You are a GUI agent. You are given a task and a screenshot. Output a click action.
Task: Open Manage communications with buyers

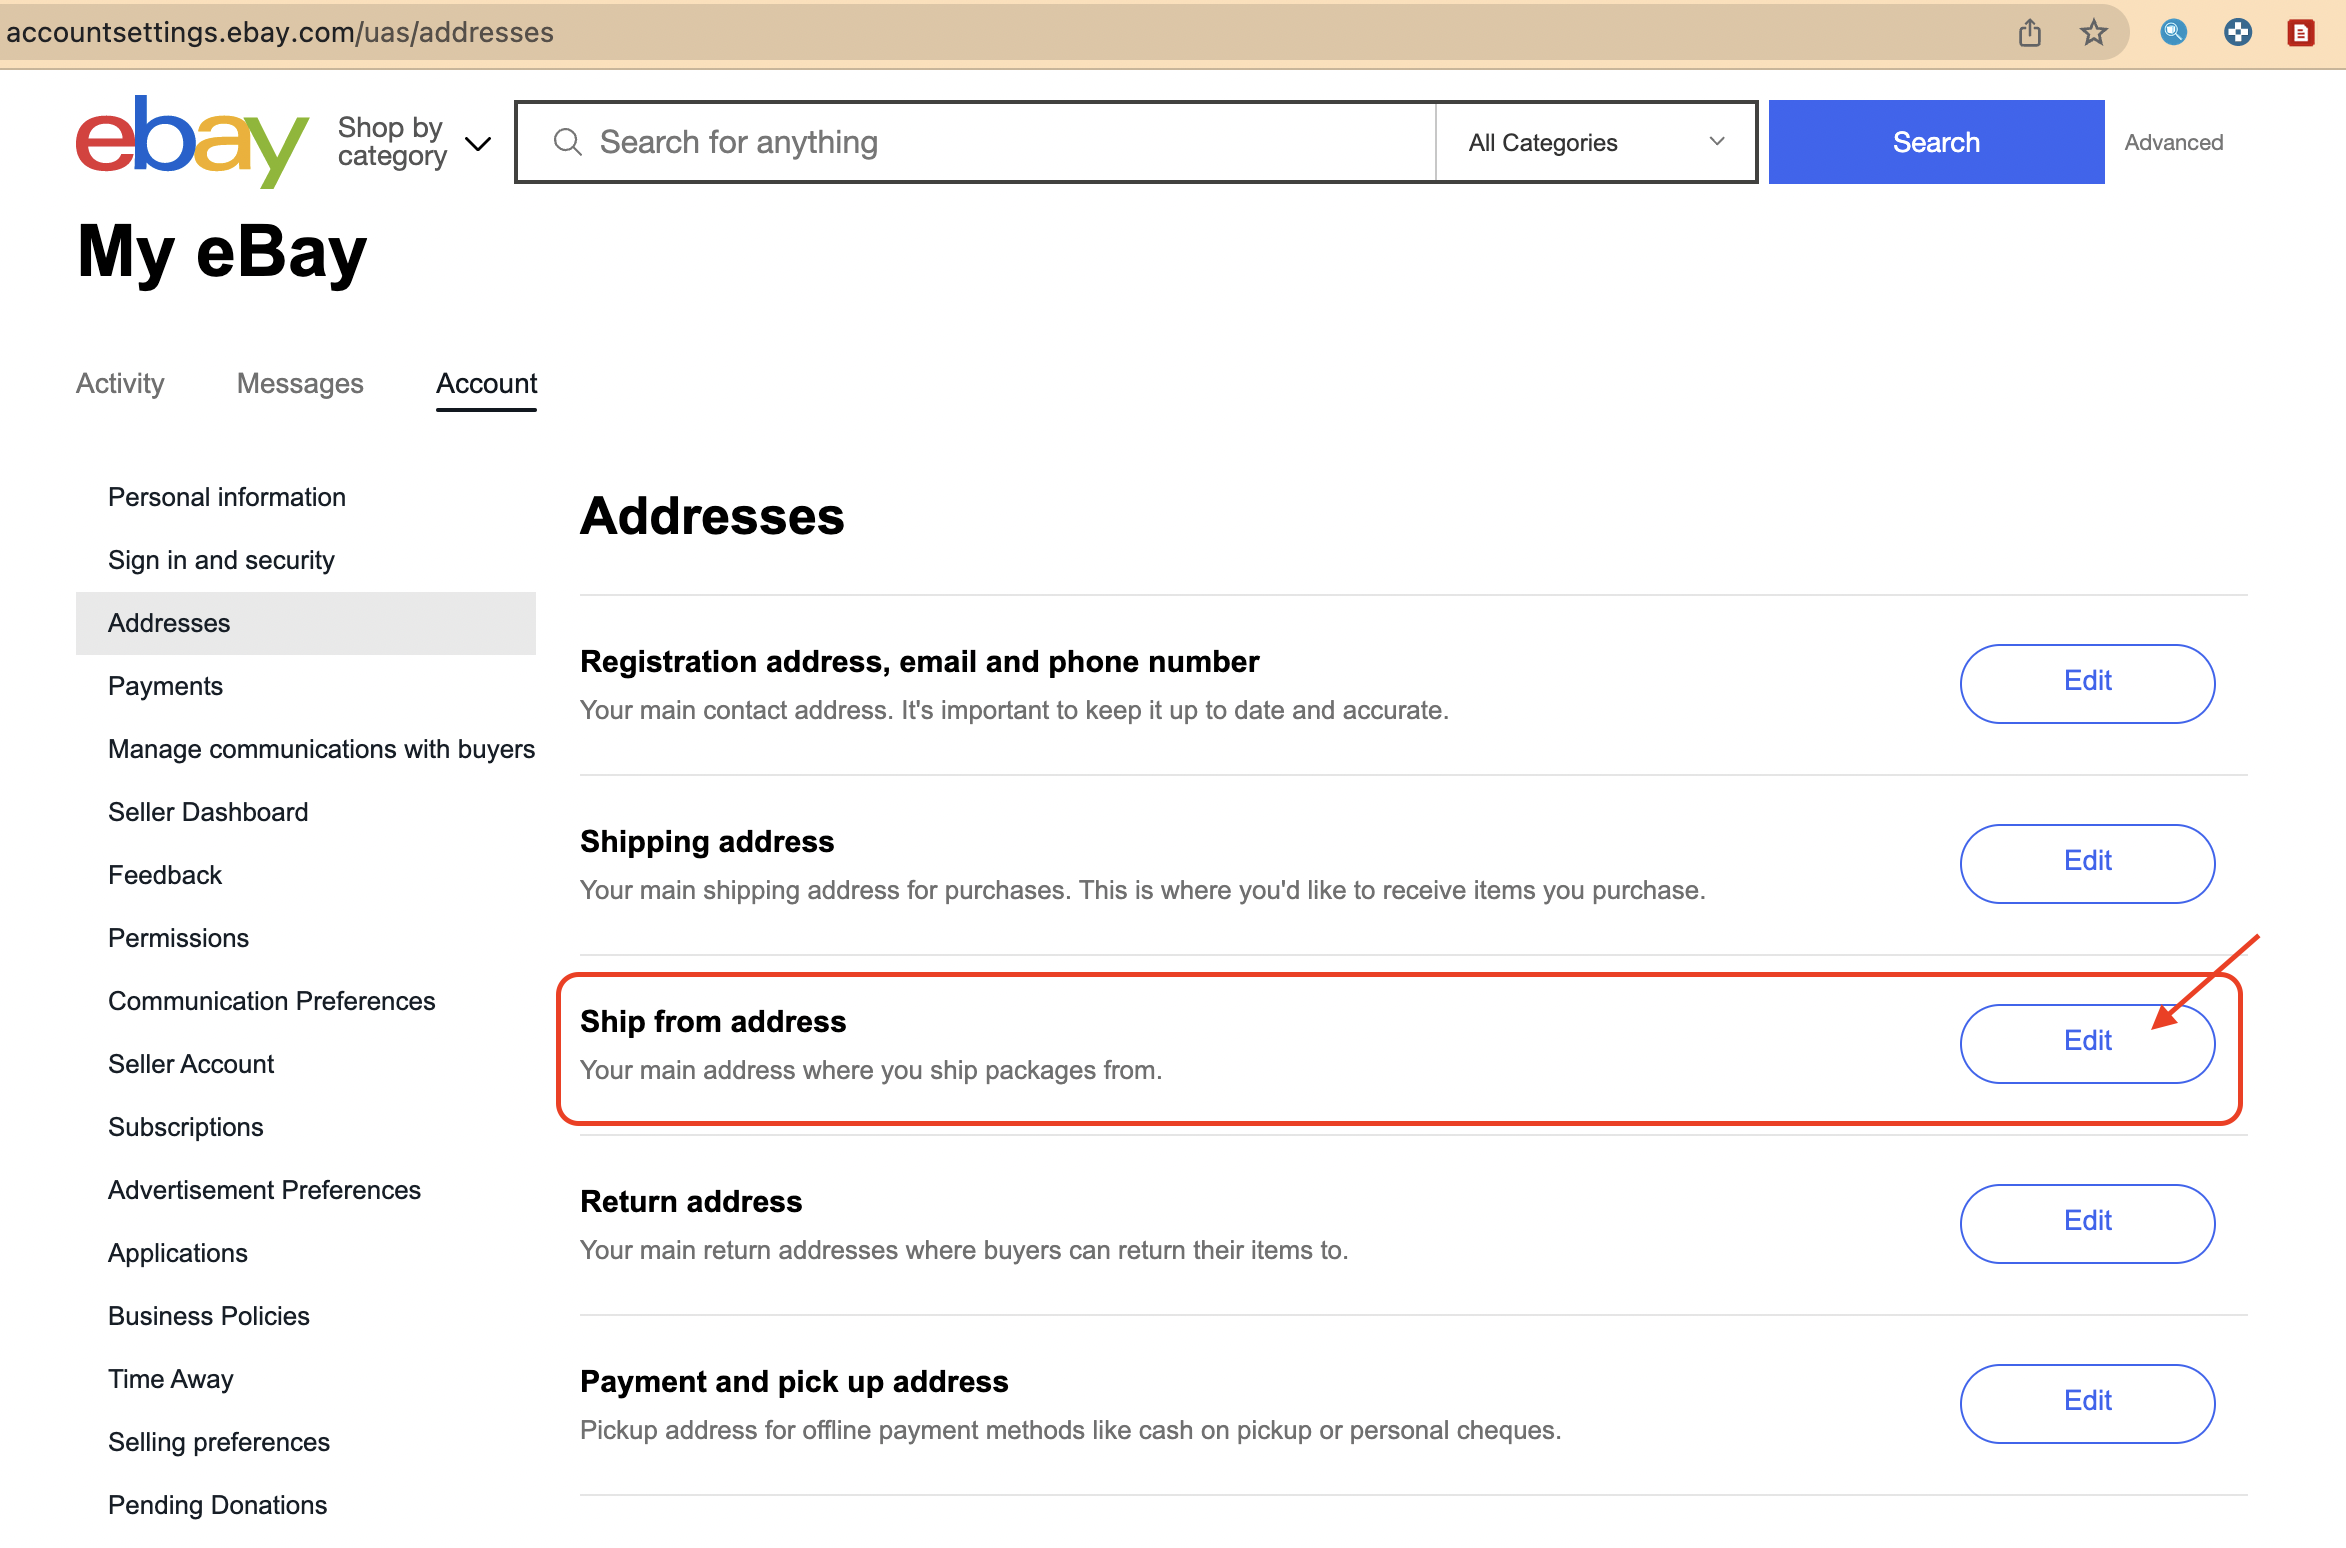(321, 749)
